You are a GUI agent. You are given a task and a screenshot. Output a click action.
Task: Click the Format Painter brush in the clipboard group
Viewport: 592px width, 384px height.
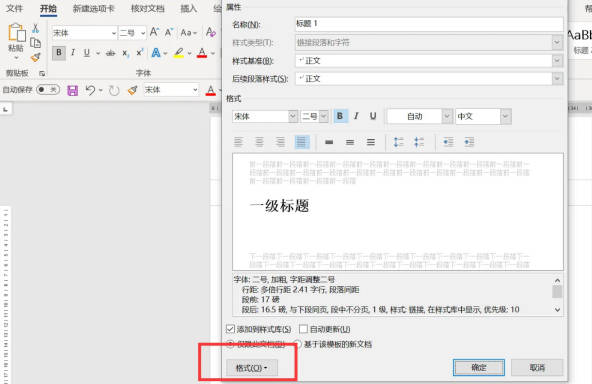(35, 57)
